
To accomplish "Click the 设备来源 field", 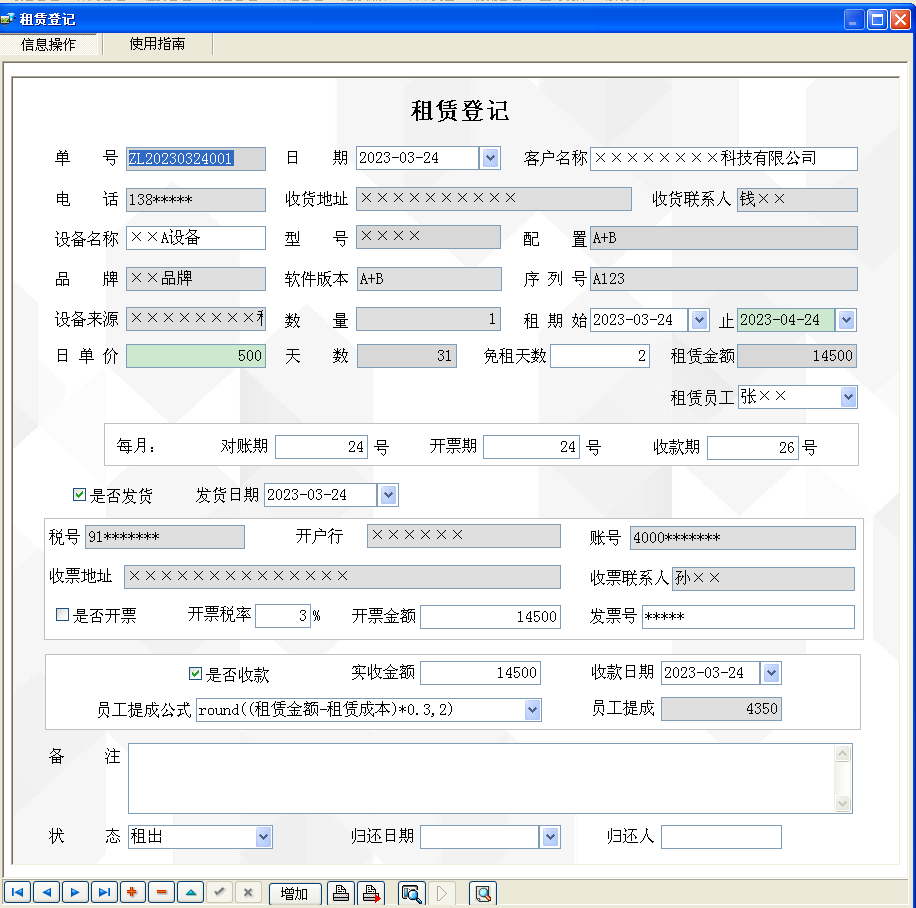I will (x=196, y=318).
